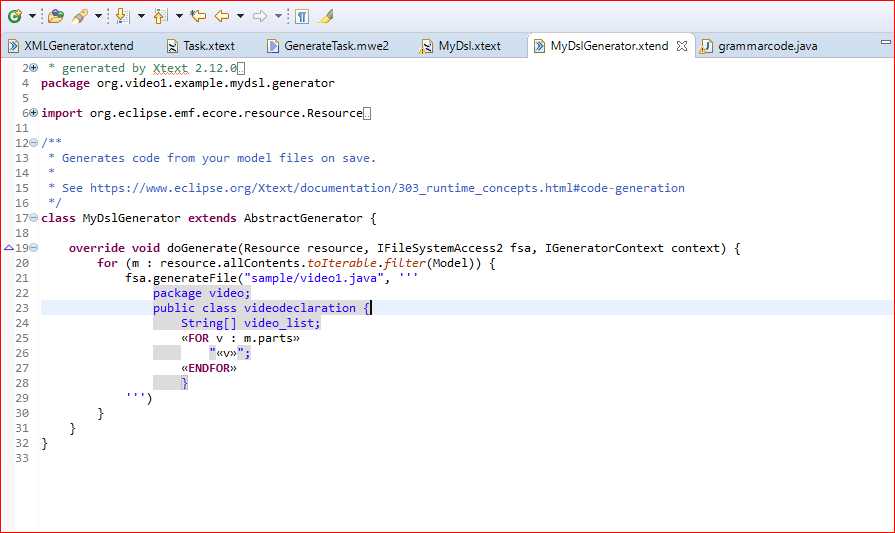Click XMLGenerator.xtend tab file icon
This screenshot has height=533, width=895.
click(13, 46)
